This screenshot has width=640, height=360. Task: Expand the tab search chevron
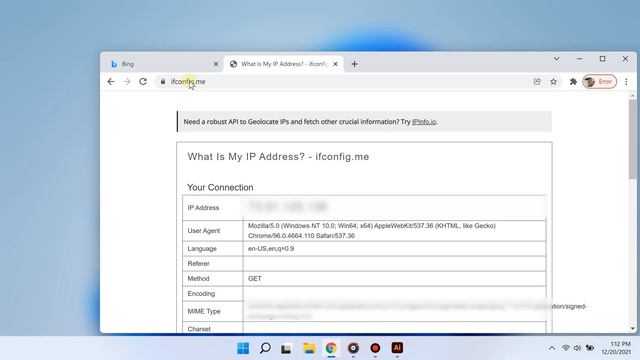[556, 59]
